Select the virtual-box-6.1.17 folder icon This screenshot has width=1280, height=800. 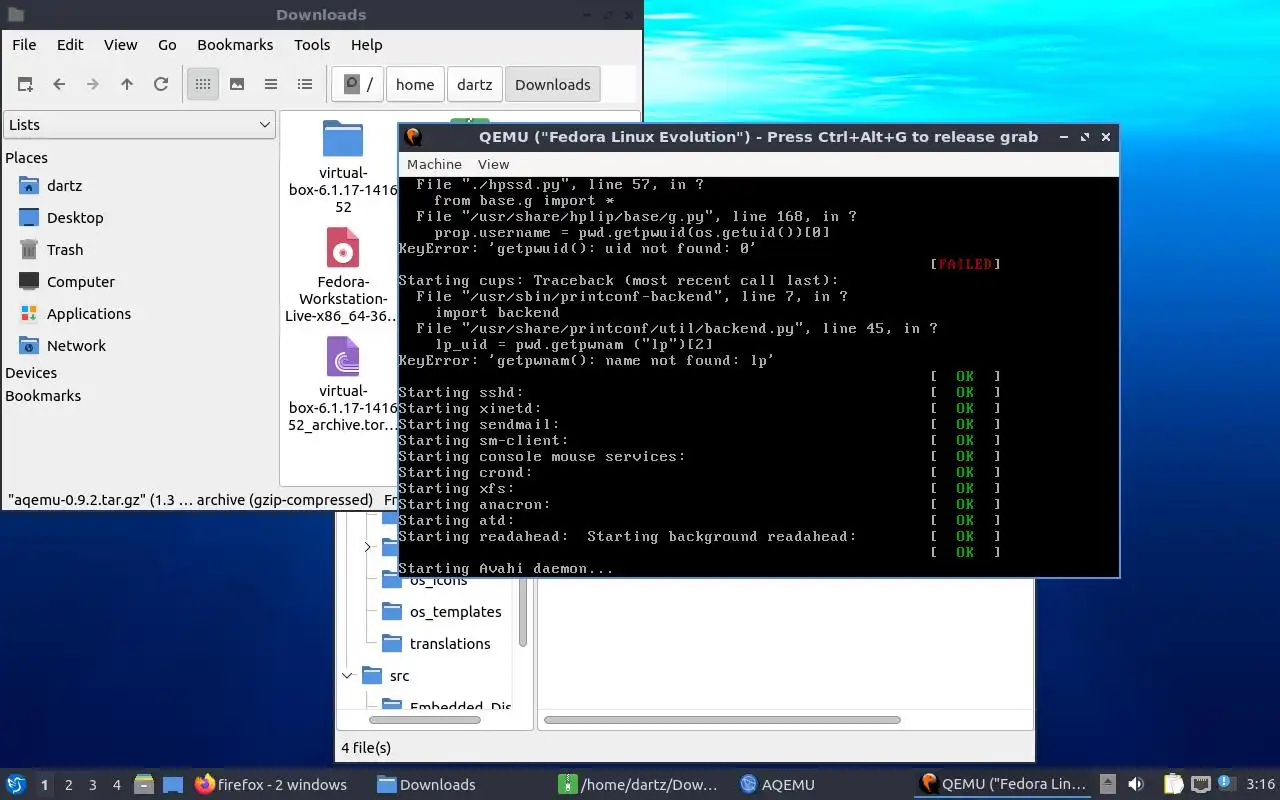coord(342,140)
